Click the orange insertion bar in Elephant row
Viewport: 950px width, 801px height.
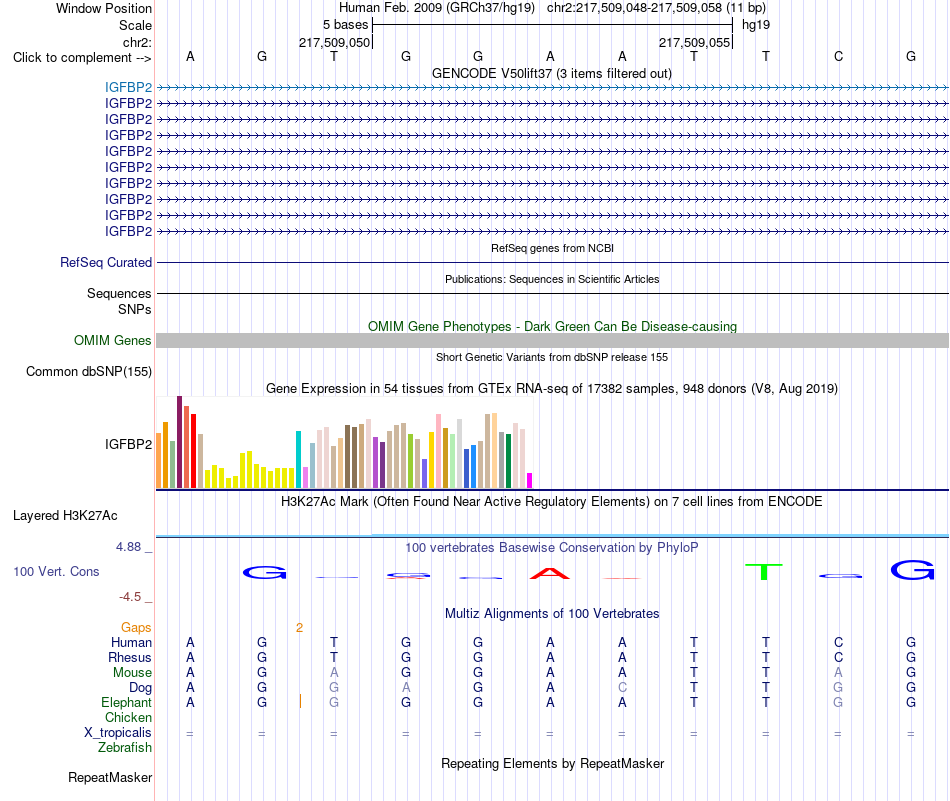click(x=301, y=701)
